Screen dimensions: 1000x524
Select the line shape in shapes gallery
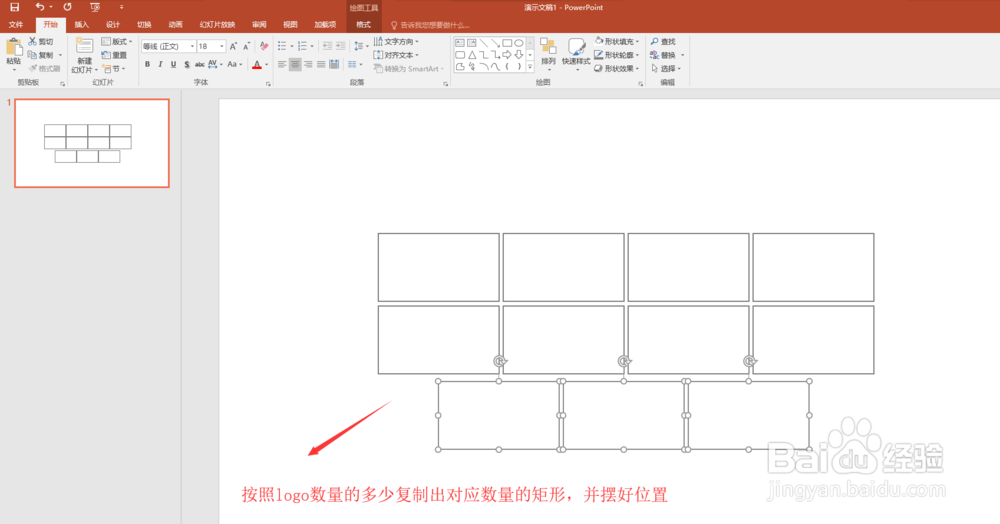tap(483, 43)
